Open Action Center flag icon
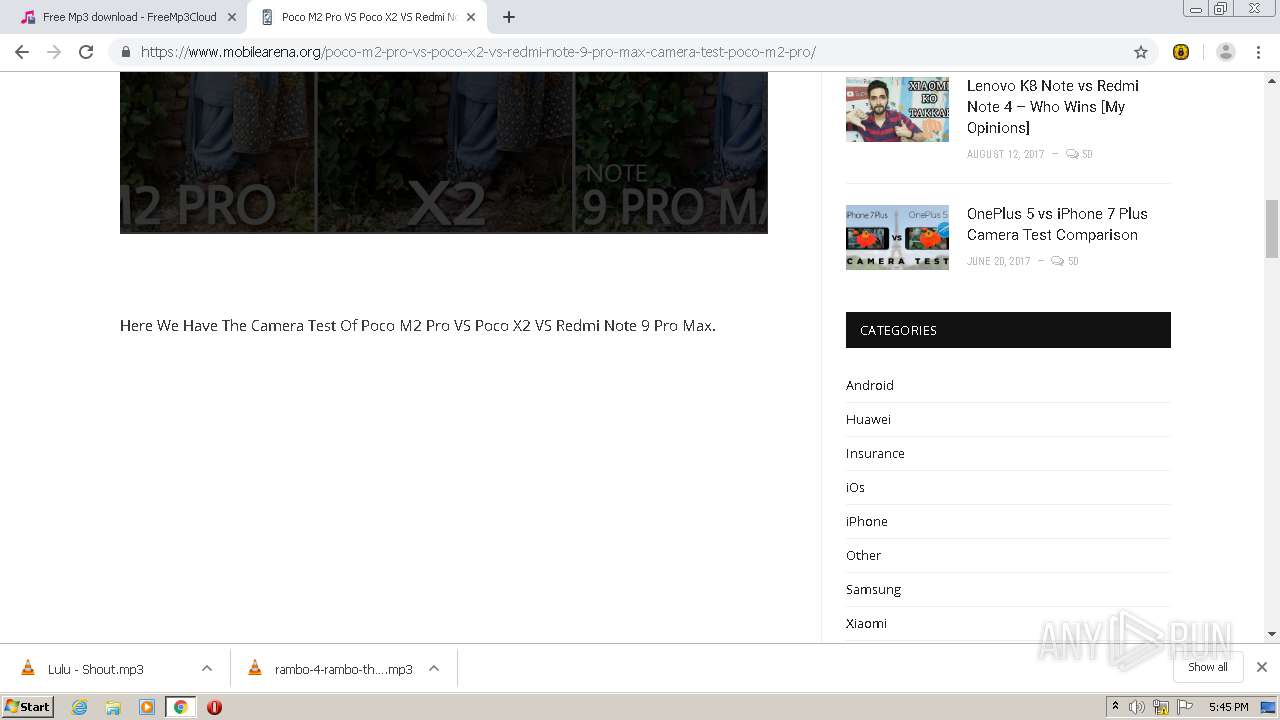 point(1185,707)
